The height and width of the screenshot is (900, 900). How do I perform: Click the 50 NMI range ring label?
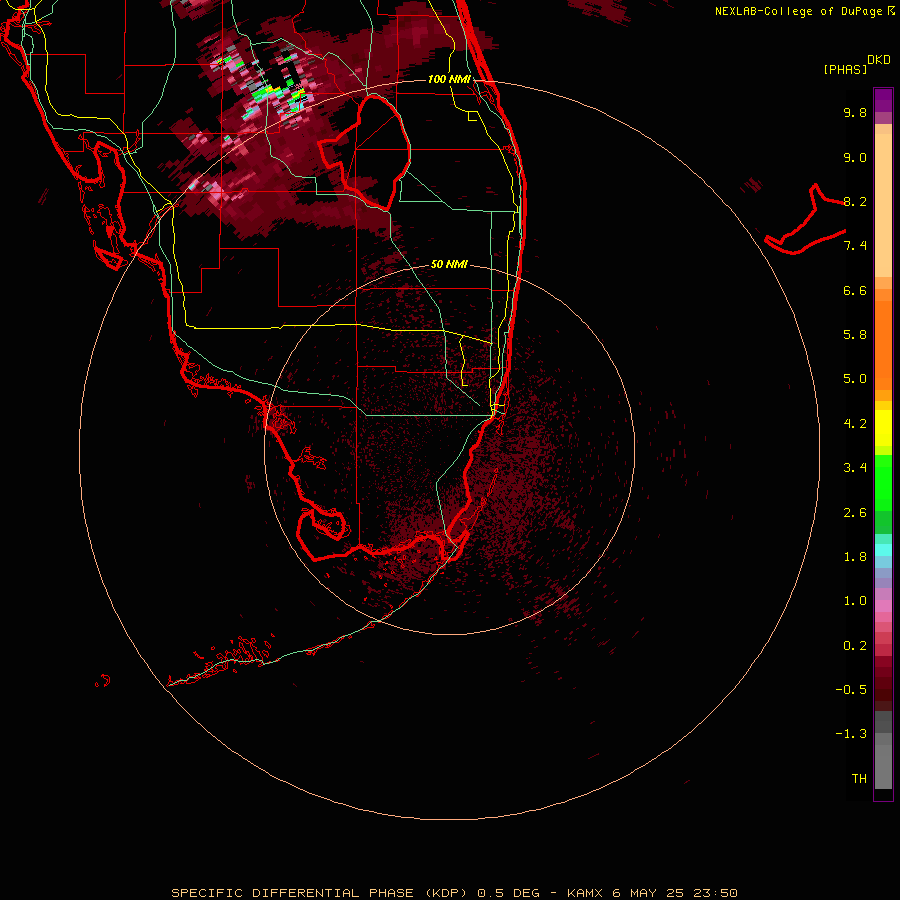pyautogui.click(x=449, y=264)
